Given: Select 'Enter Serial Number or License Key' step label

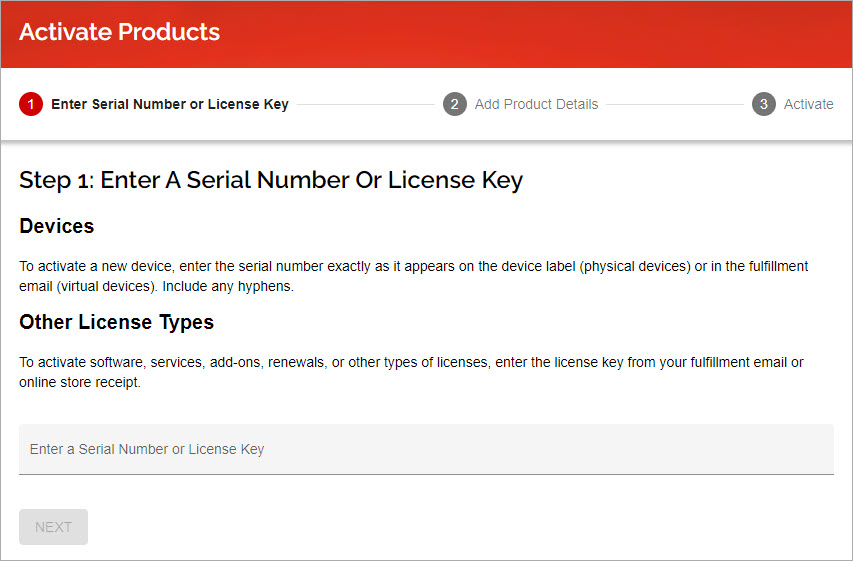Looking at the screenshot, I should pyautogui.click(x=170, y=104).
